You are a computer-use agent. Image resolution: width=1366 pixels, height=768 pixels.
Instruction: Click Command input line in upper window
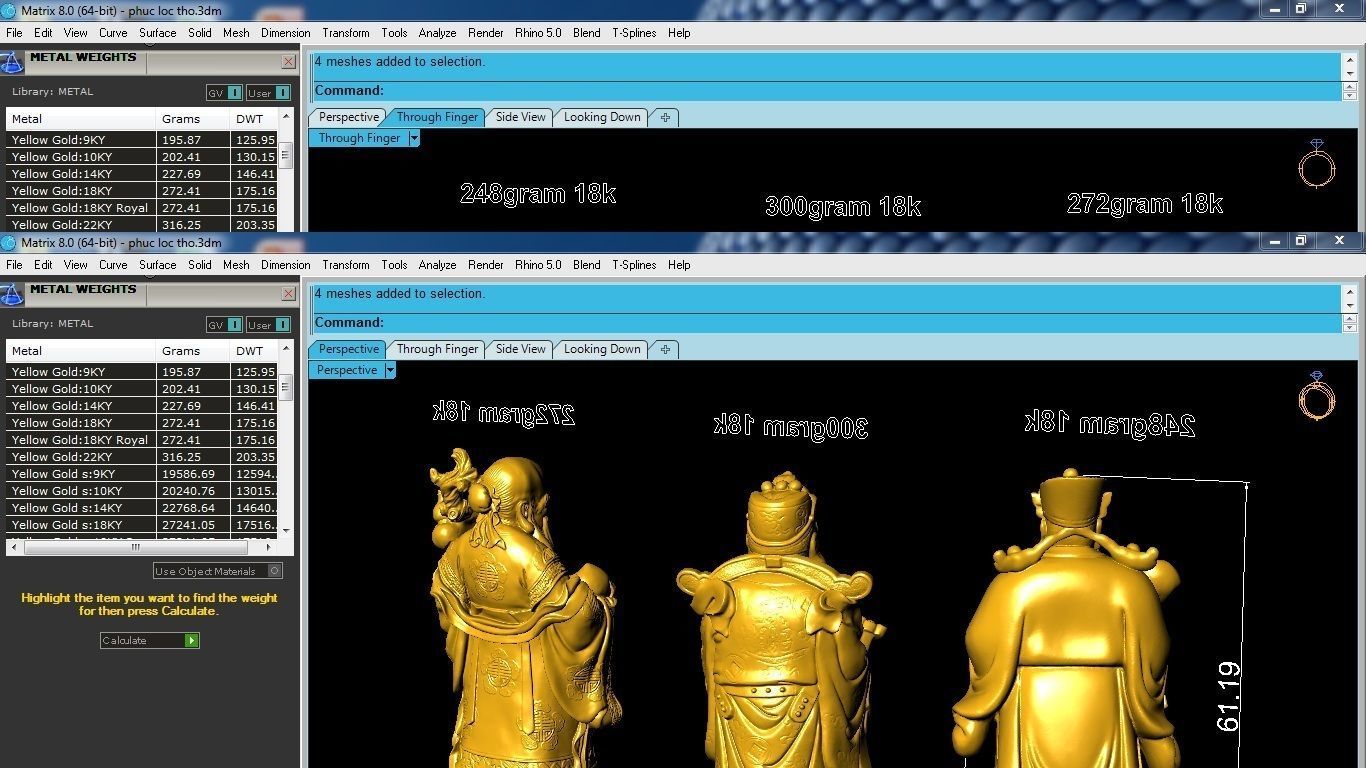coord(826,91)
